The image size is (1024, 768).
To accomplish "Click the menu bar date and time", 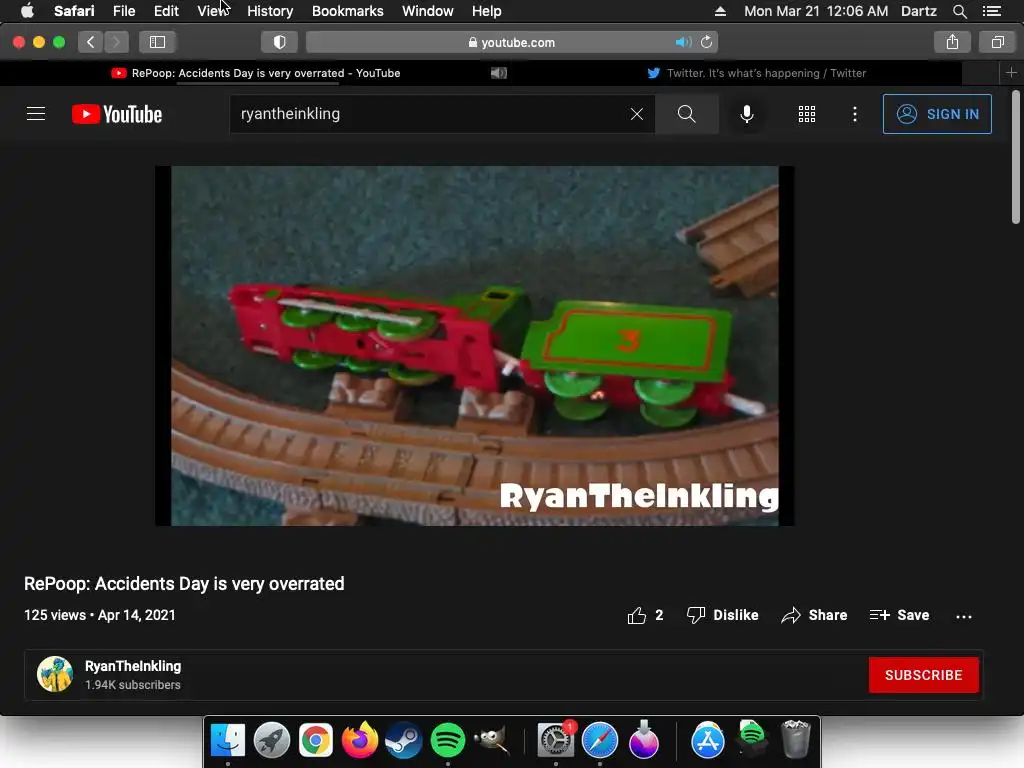I will tap(816, 11).
